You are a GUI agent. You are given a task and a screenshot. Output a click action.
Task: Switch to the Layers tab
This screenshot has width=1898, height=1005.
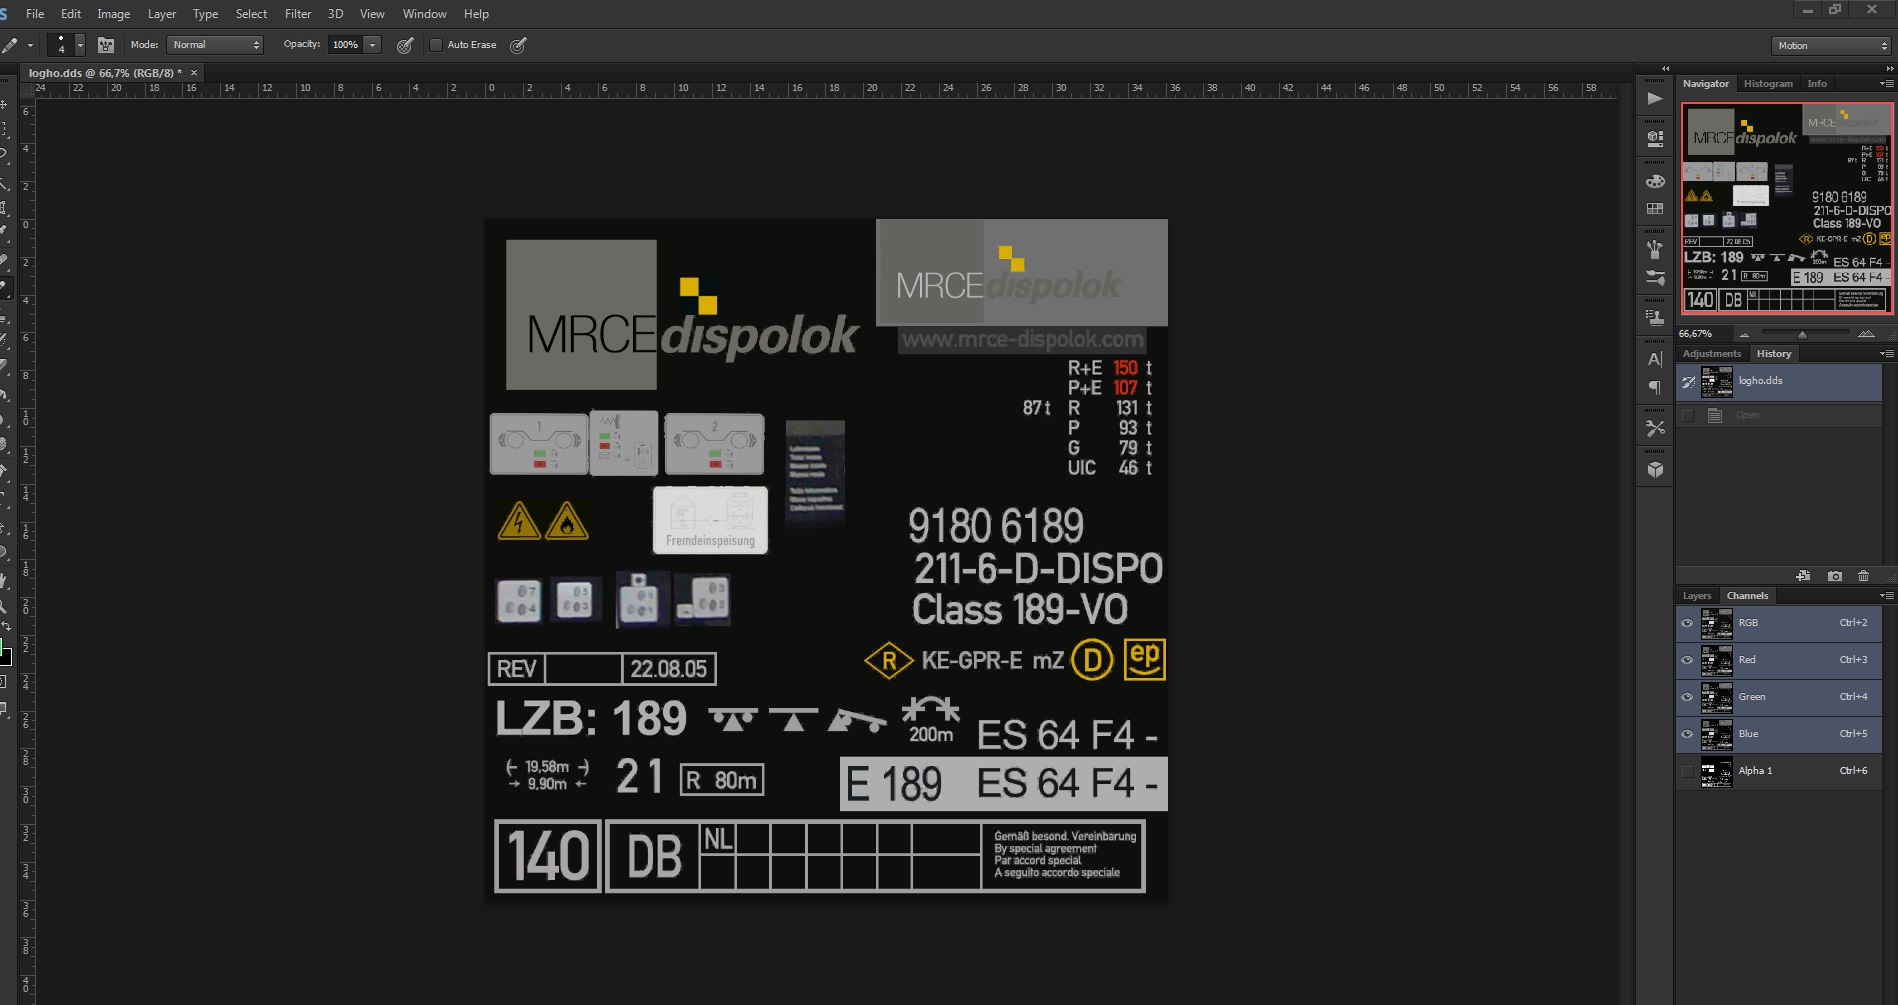(1696, 596)
